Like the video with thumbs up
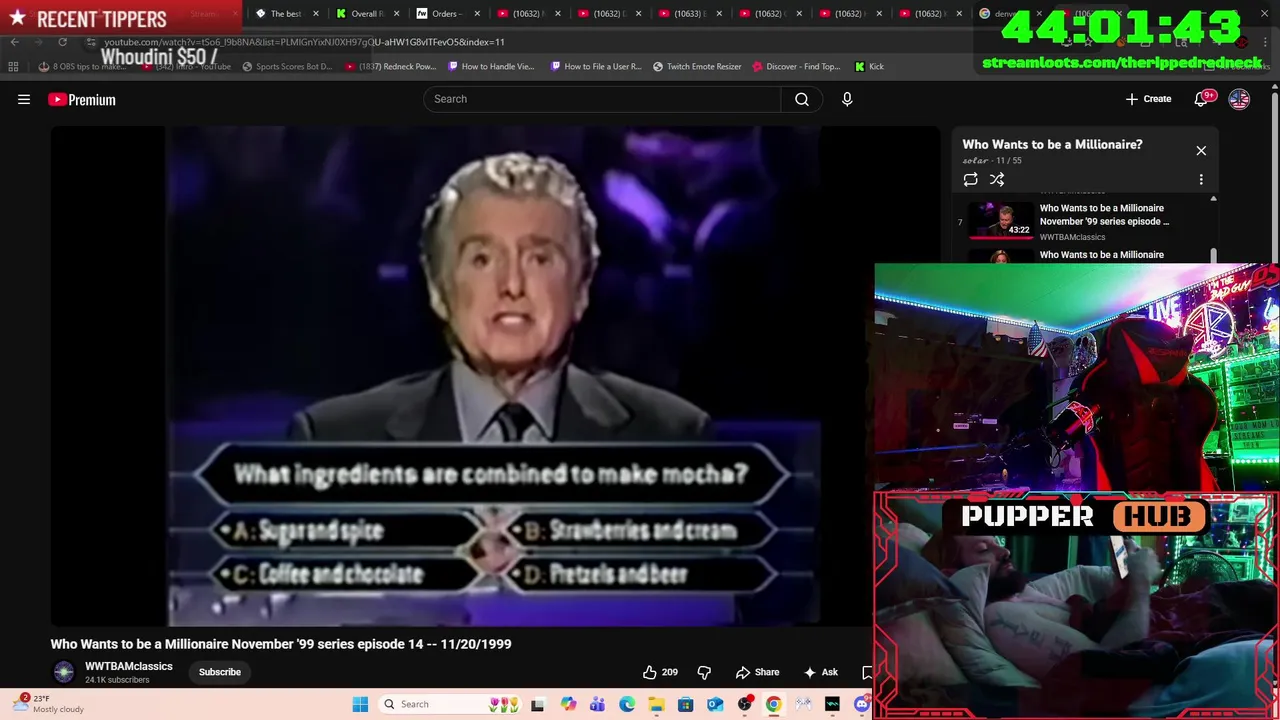 point(650,672)
